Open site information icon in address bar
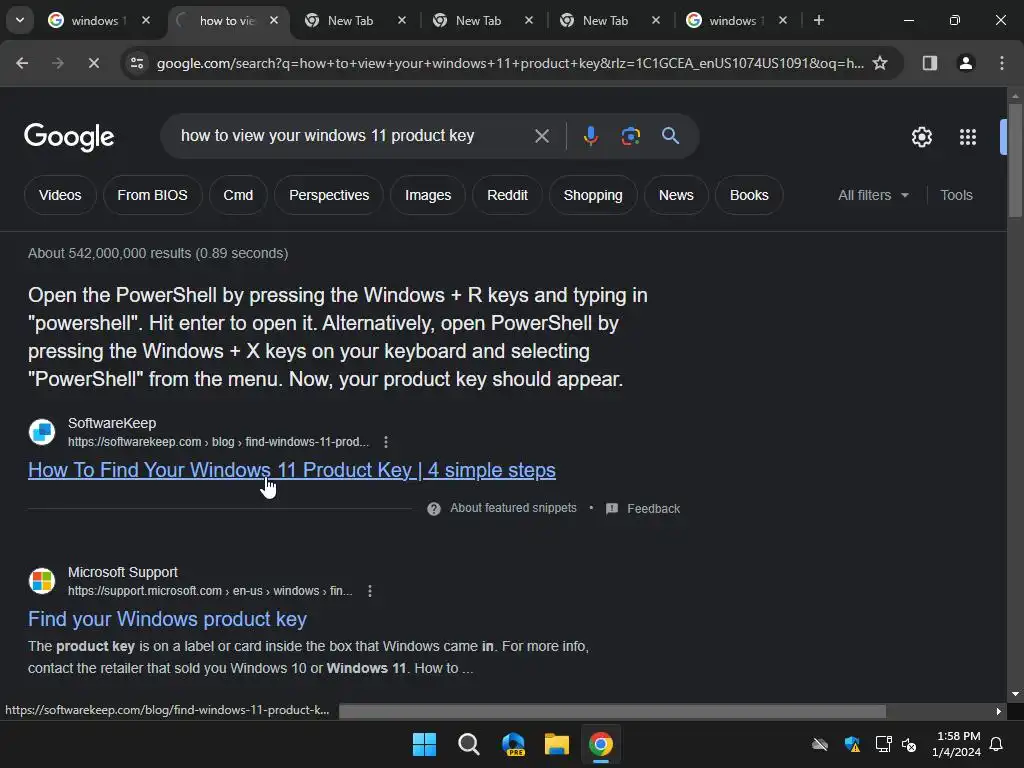1024x768 pixels. pyautogui.click(x=137, y=63)
